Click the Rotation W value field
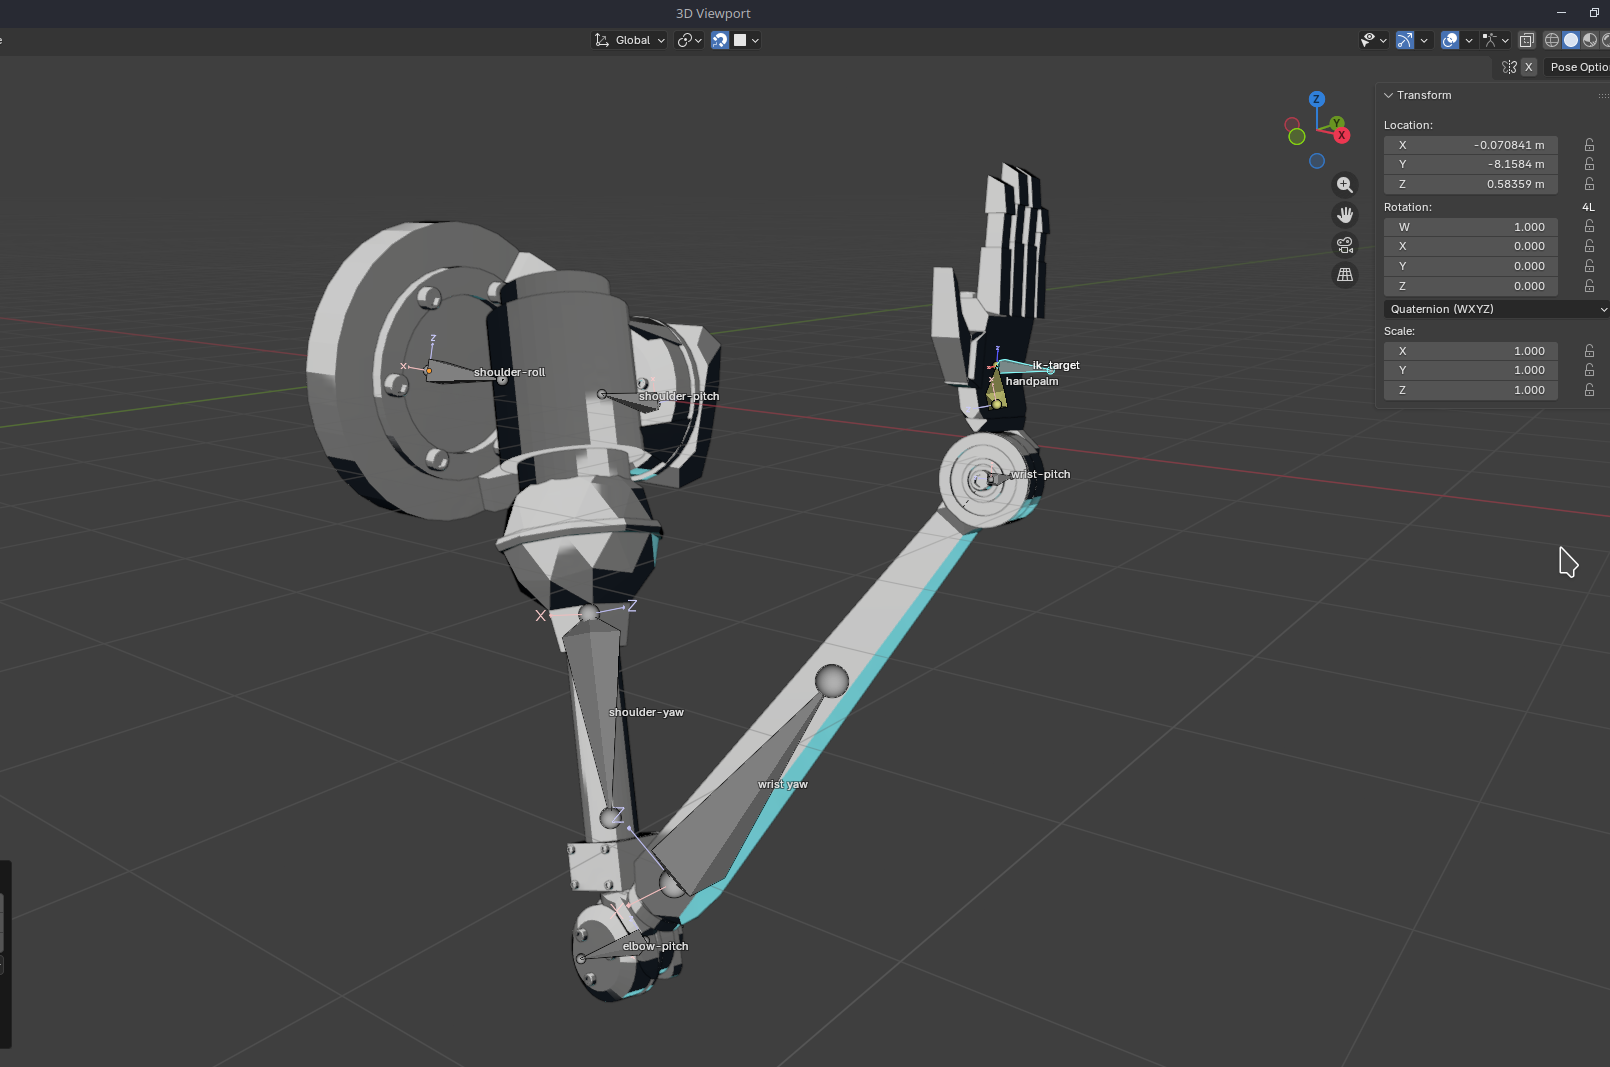 click(x=1470, y=227)
